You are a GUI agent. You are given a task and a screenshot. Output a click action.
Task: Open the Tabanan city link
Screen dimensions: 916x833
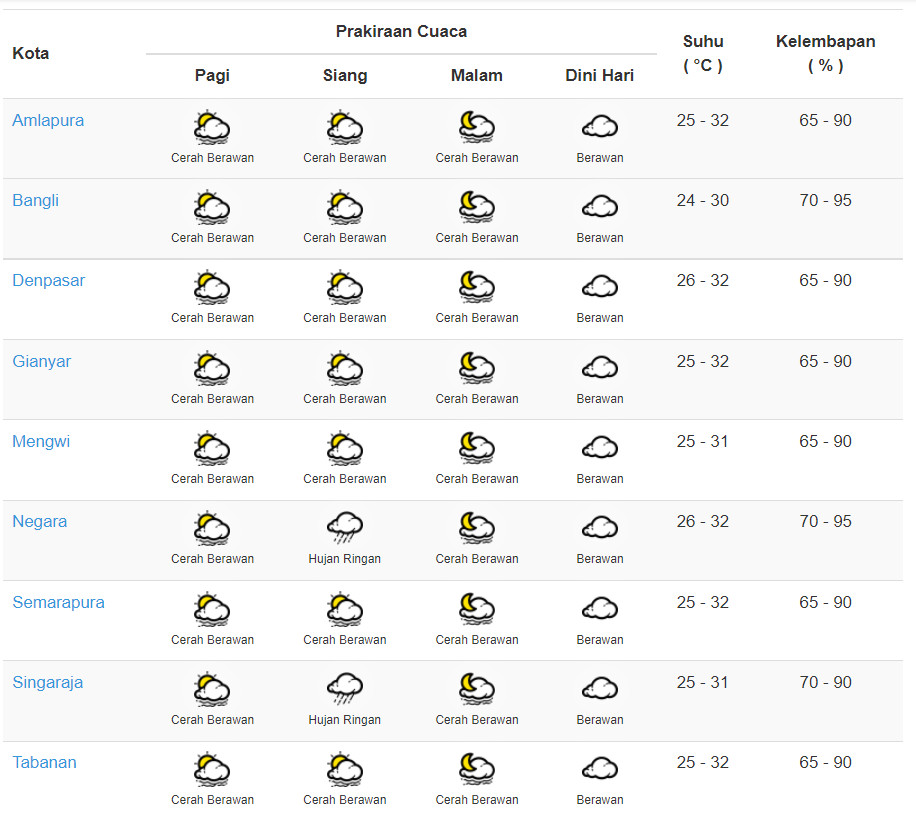pyautogui.click(x=44, y=762)
